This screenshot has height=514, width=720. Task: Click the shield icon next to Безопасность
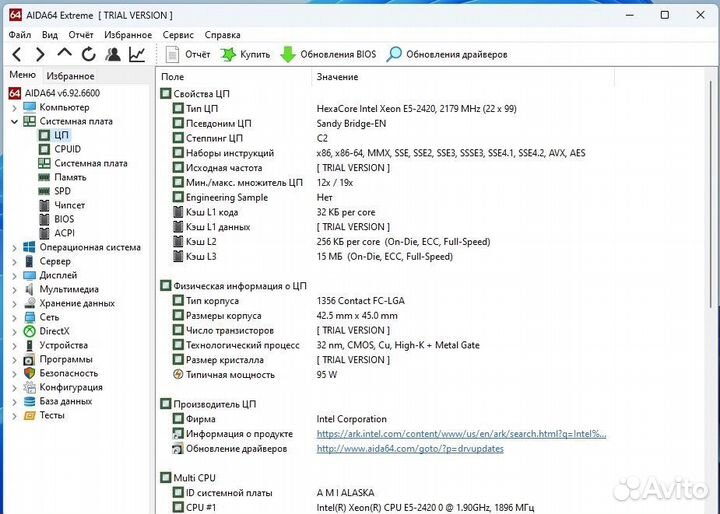pyautogui.click(x=29, y=373)
